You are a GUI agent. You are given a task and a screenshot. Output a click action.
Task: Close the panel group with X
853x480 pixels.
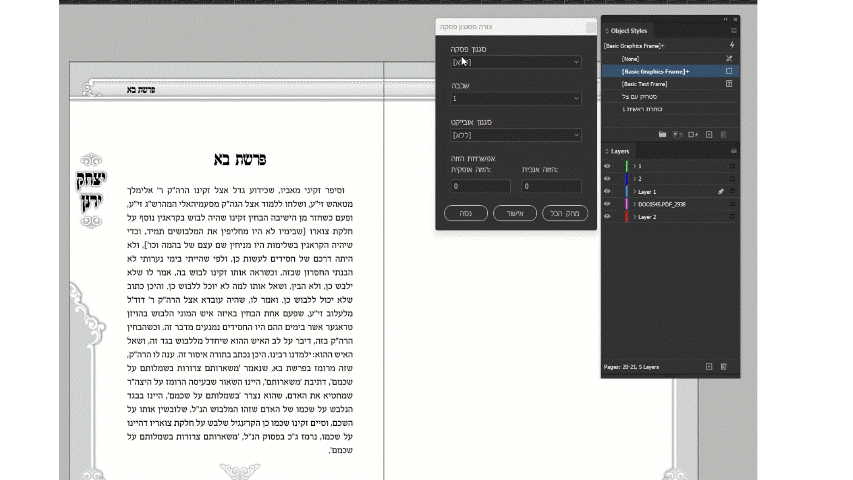coord(735,19)
